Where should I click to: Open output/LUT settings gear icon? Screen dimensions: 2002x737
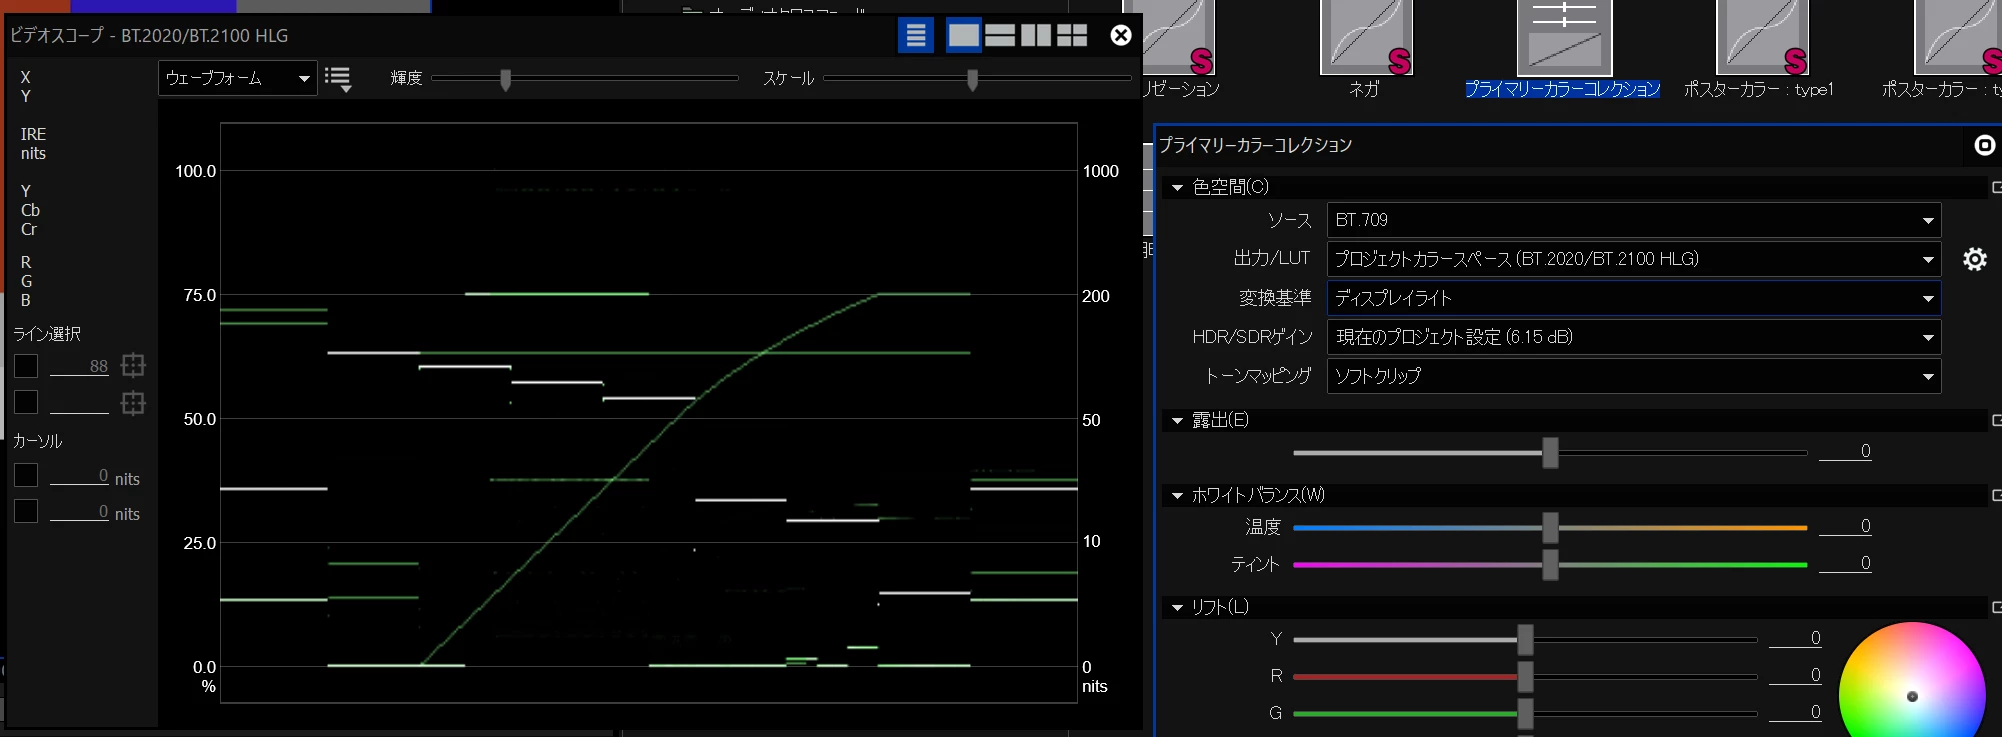pyautogui.click(x=1975, y=260)
